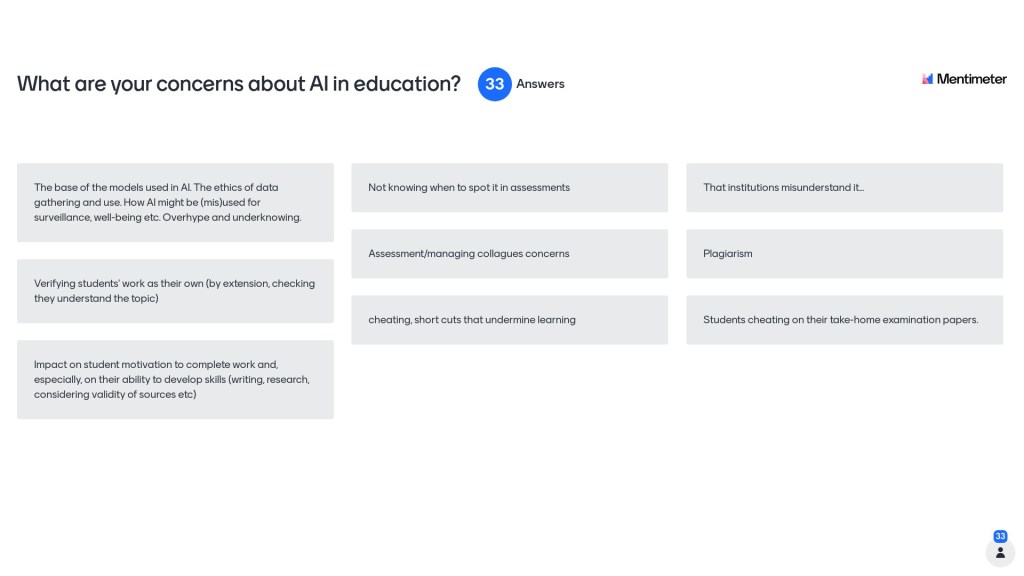Click 'Assessment/managing collagues concerns' response
This screenshot has width=1024, height=576.
click(x=509, y=254)
